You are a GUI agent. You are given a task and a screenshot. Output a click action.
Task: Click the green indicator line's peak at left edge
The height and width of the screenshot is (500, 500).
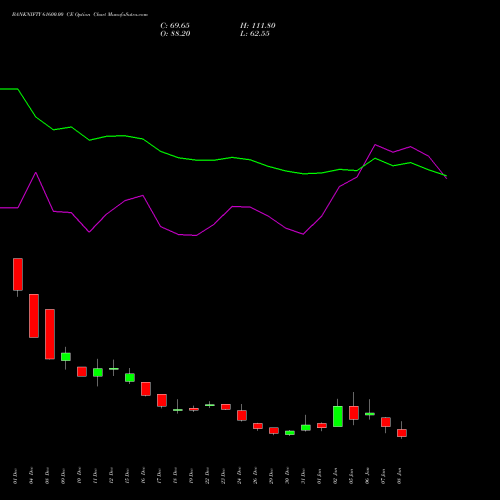coord(9,89)
